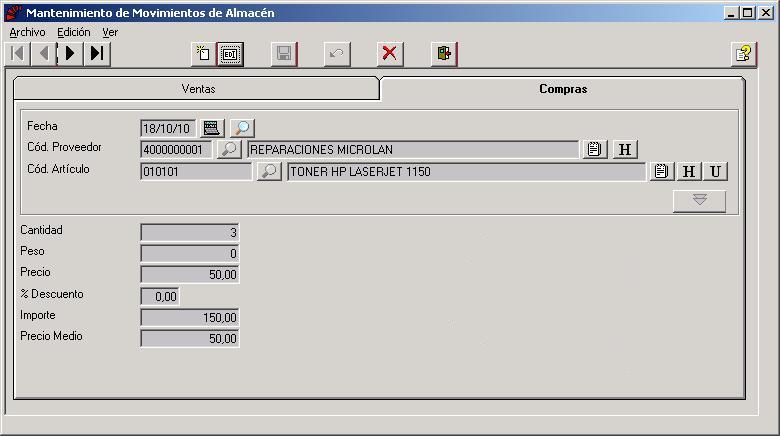Image resolution: width=780 pixels, height=436 pixels.
Task: Open the Edición menu
Action: (x=74, y=32)
